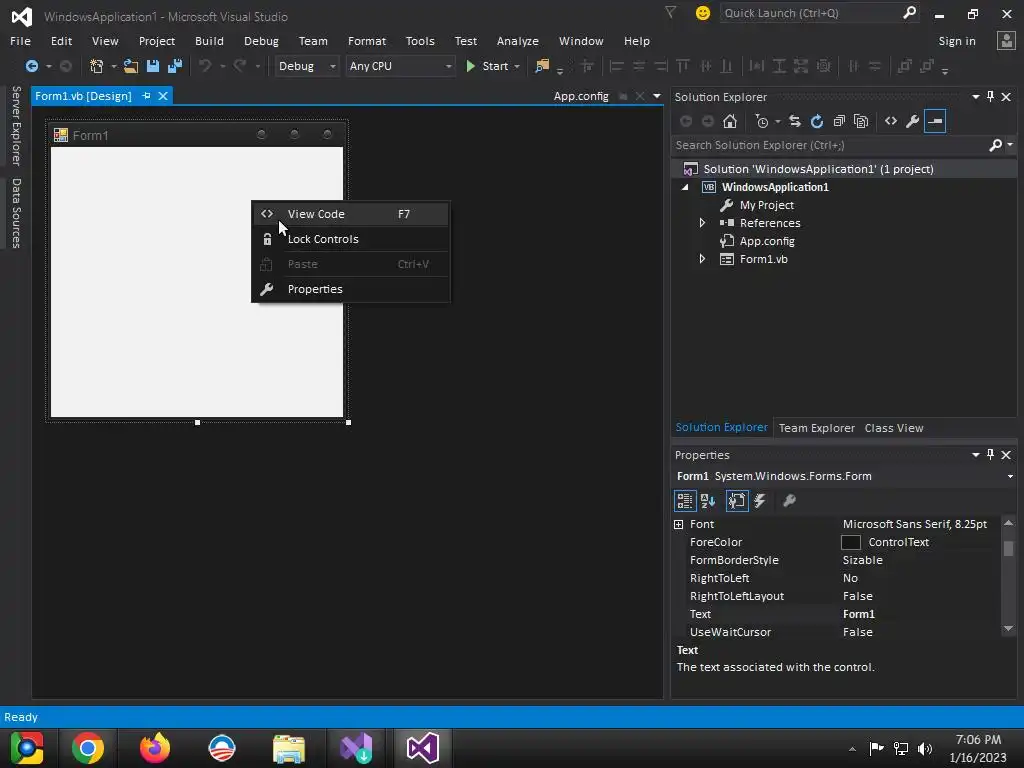Pin the Properties panel
Viewport: 1024px width, 768px height.
click(991, 455)
